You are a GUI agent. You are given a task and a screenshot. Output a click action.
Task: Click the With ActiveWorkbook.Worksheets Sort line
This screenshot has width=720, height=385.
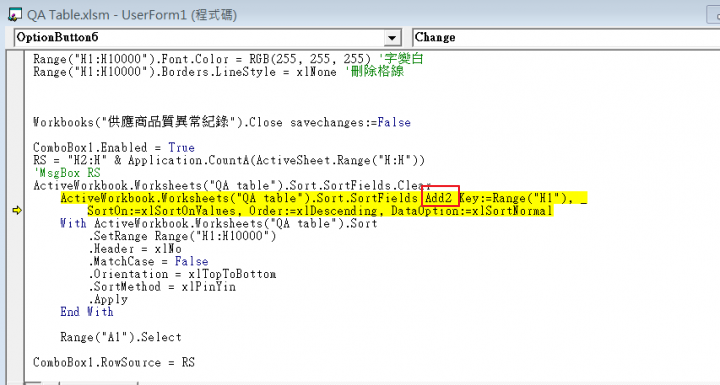pos(219,223)
